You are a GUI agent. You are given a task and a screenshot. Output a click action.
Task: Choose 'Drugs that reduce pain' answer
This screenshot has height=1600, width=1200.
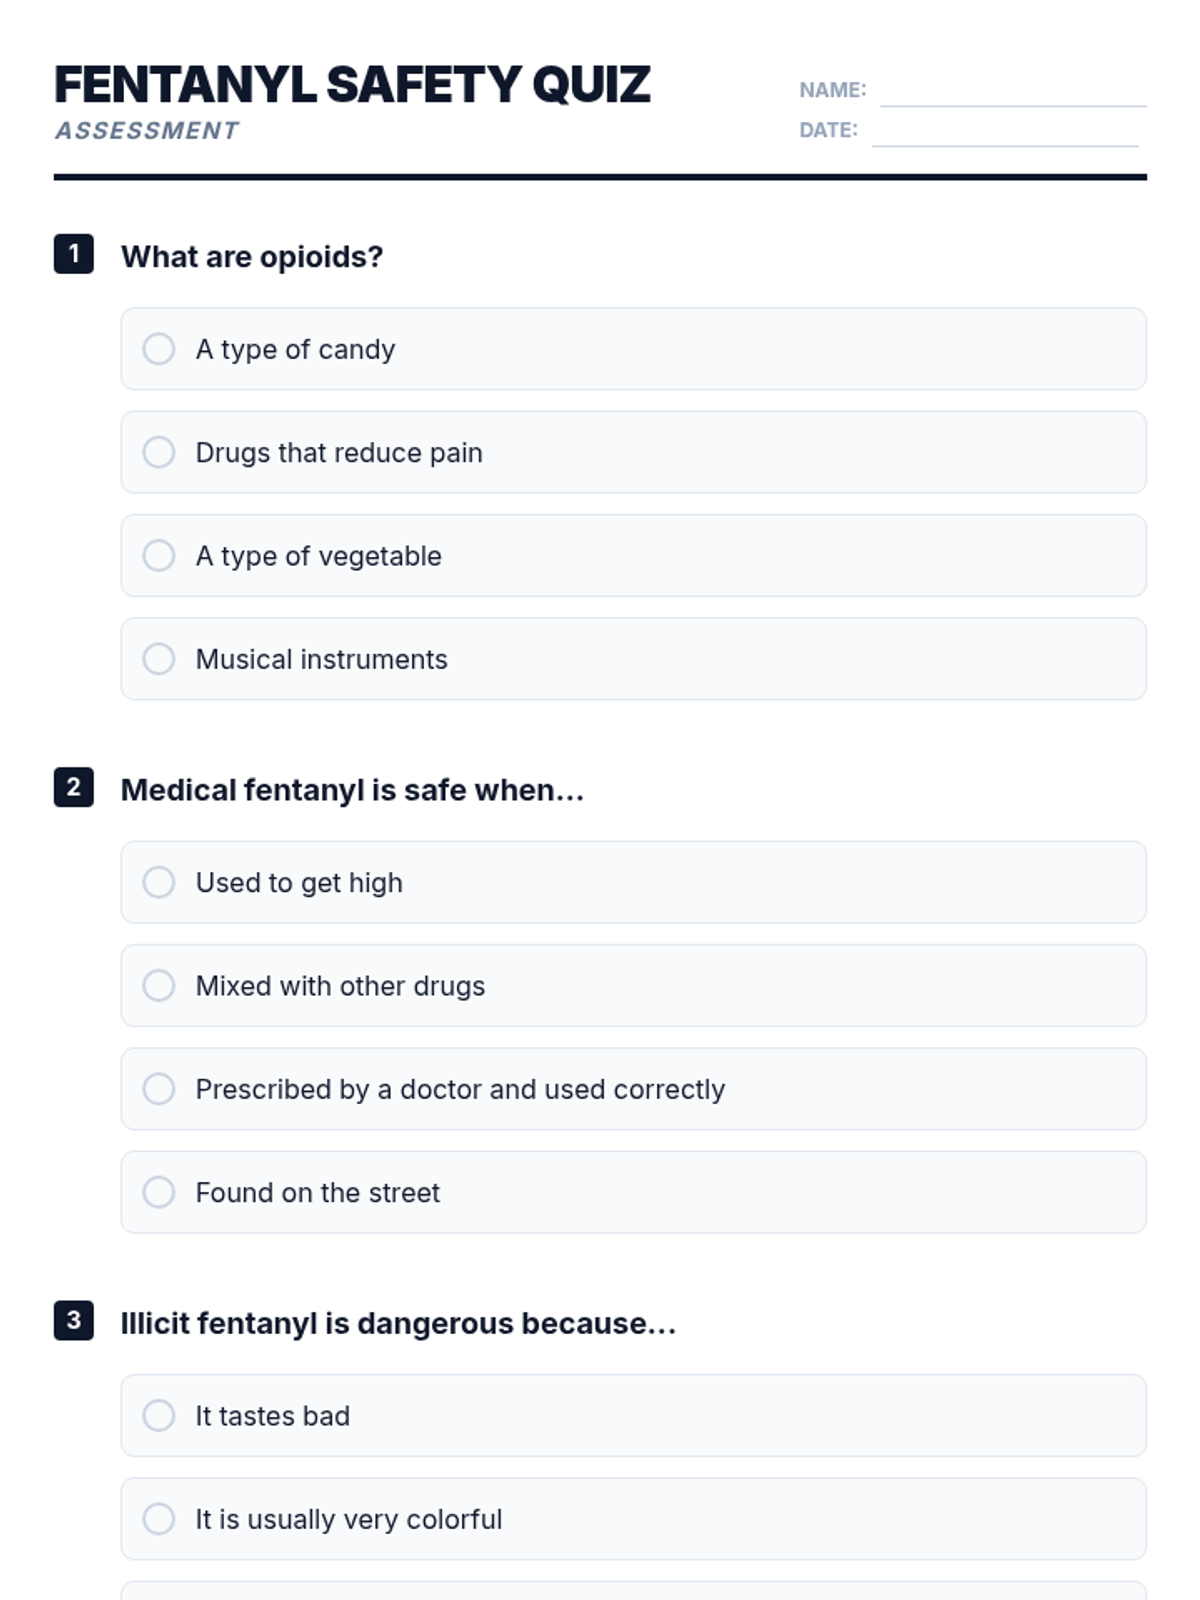click(159, 452)
